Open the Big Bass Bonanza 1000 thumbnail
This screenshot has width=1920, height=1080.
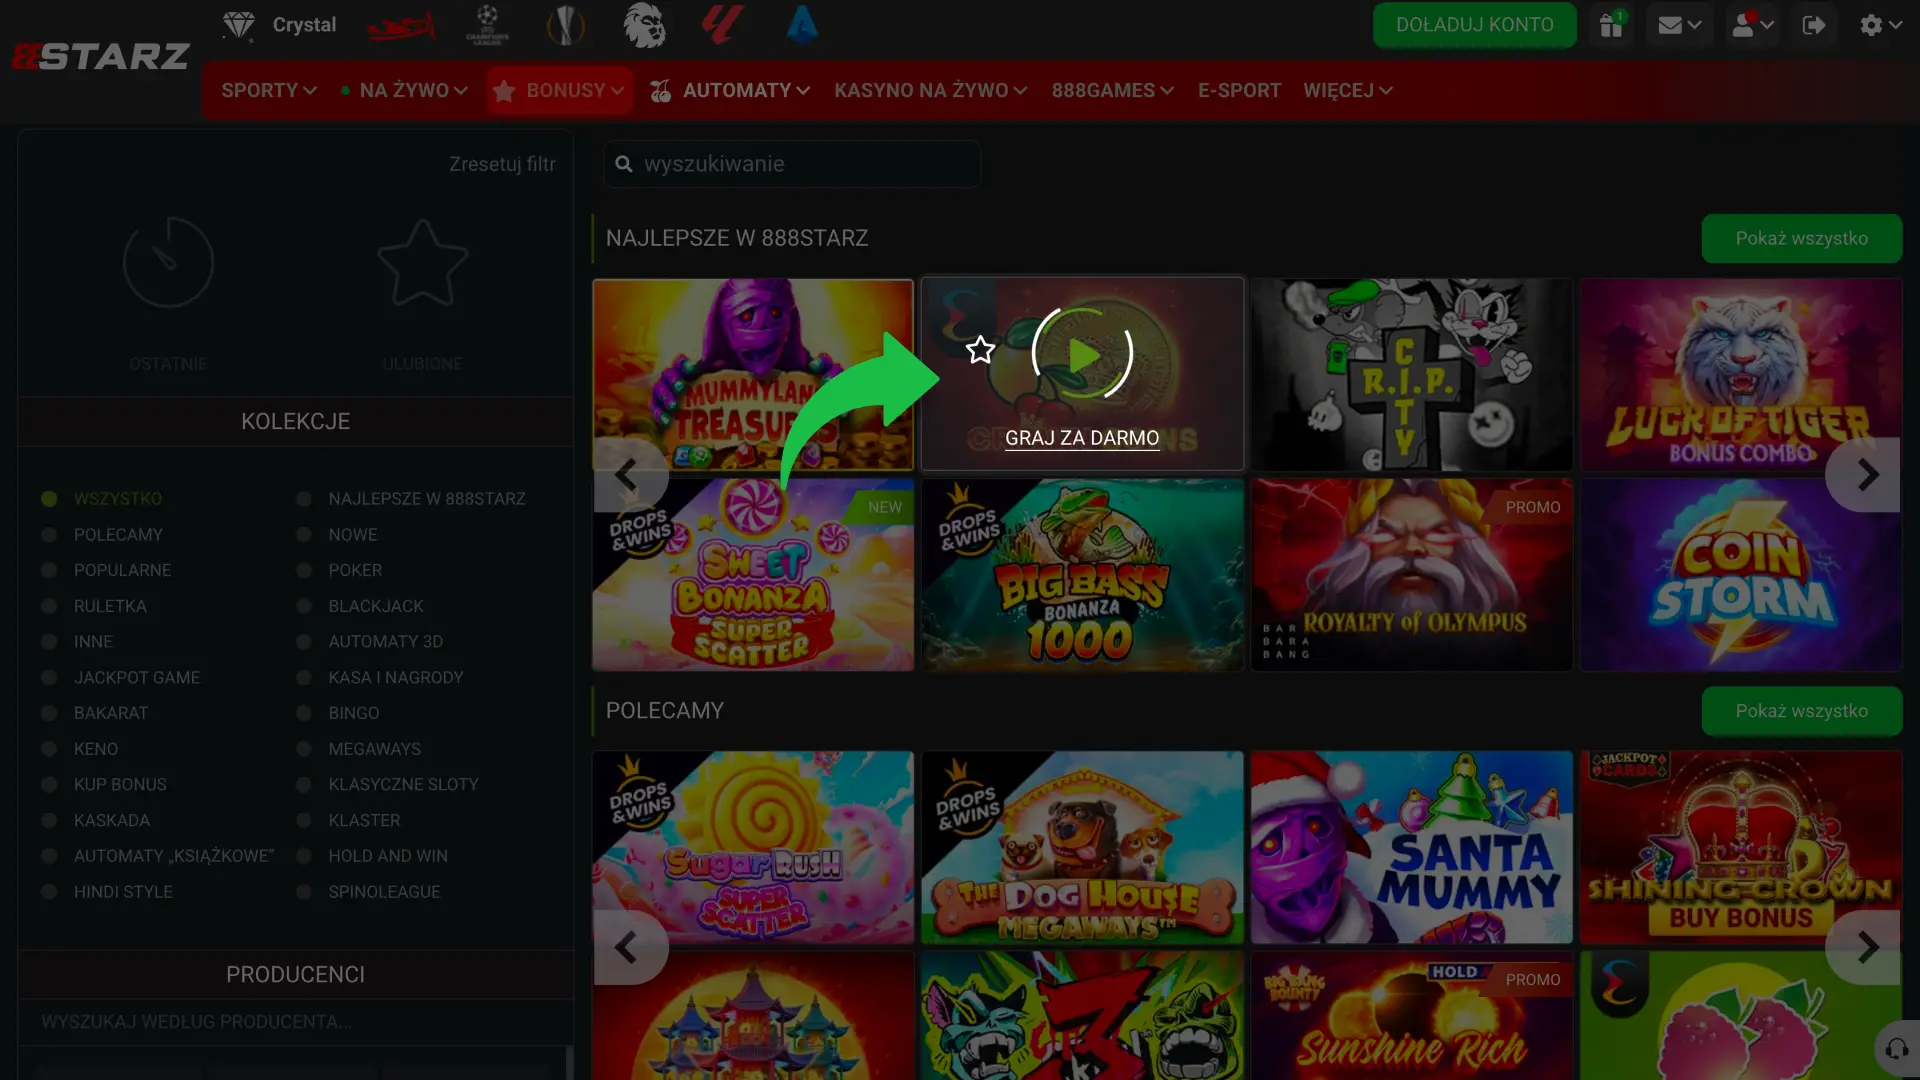(1082, 575)
